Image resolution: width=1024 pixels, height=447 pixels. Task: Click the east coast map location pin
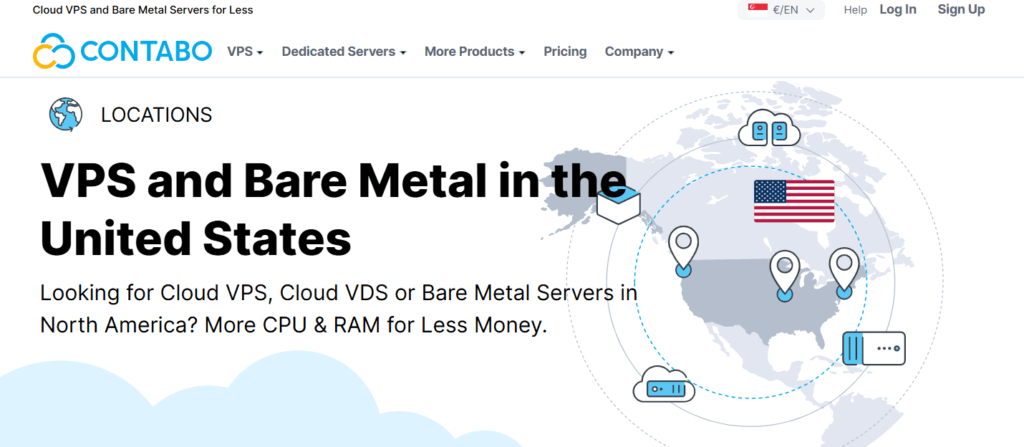click(x=844, y=270)
